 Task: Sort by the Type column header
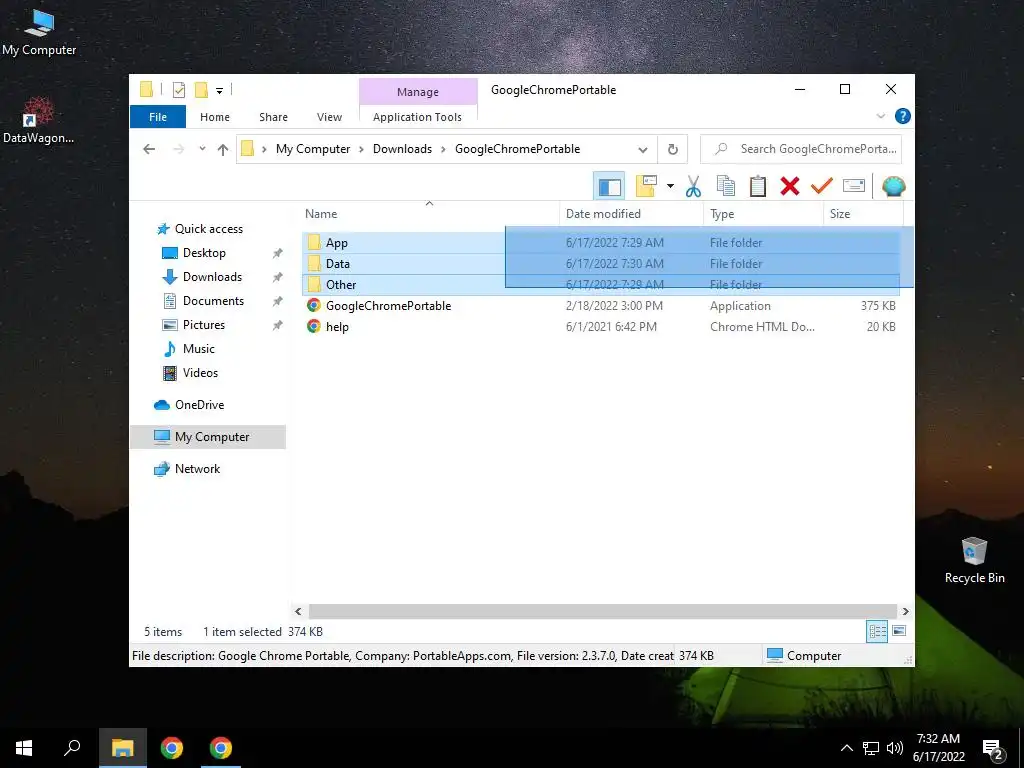click(763, 214)
